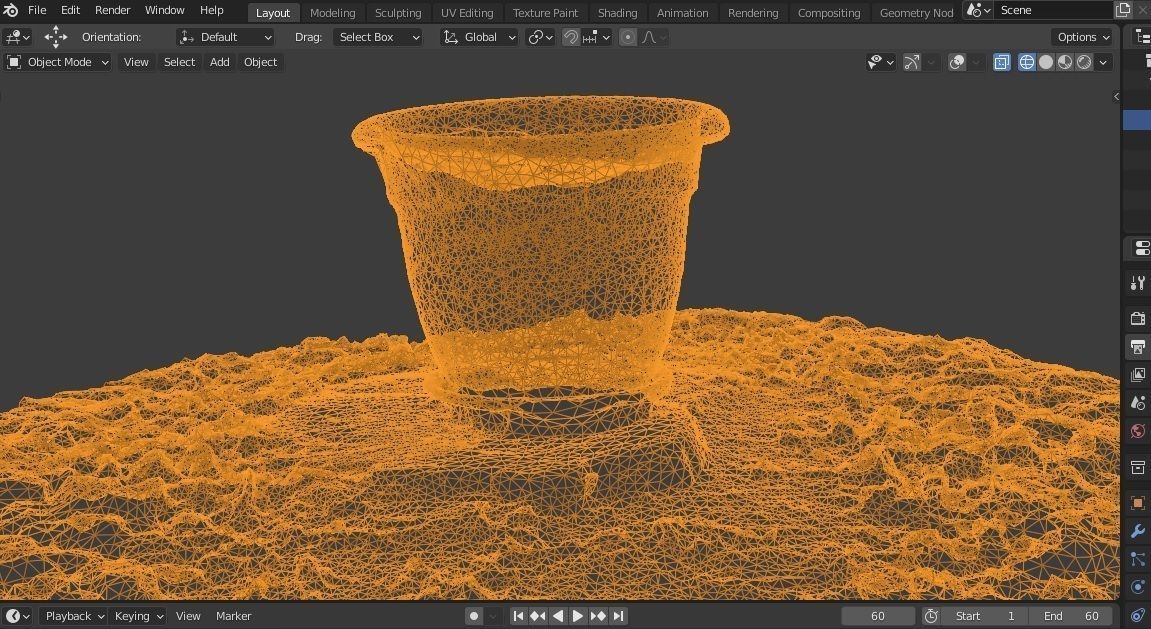The height and width of the screenshot is (629, 1151).
Task: Select Material Preview viewport shading
Action: (x=1065, y=62)
